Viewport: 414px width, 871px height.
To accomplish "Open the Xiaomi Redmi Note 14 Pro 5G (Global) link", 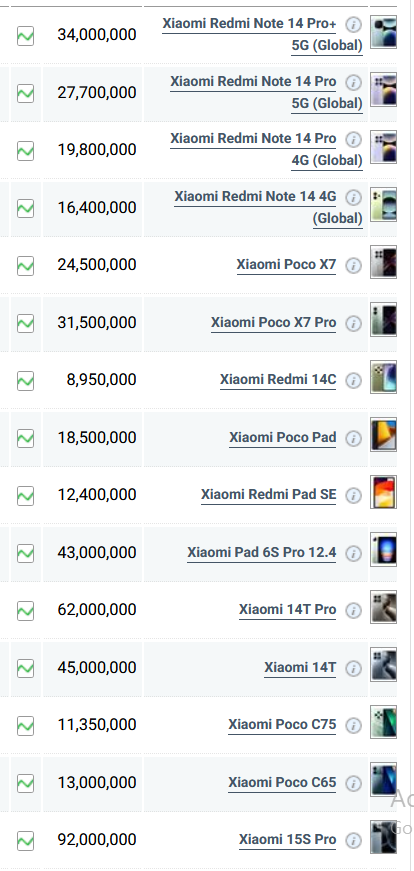I will click(267, 92).
